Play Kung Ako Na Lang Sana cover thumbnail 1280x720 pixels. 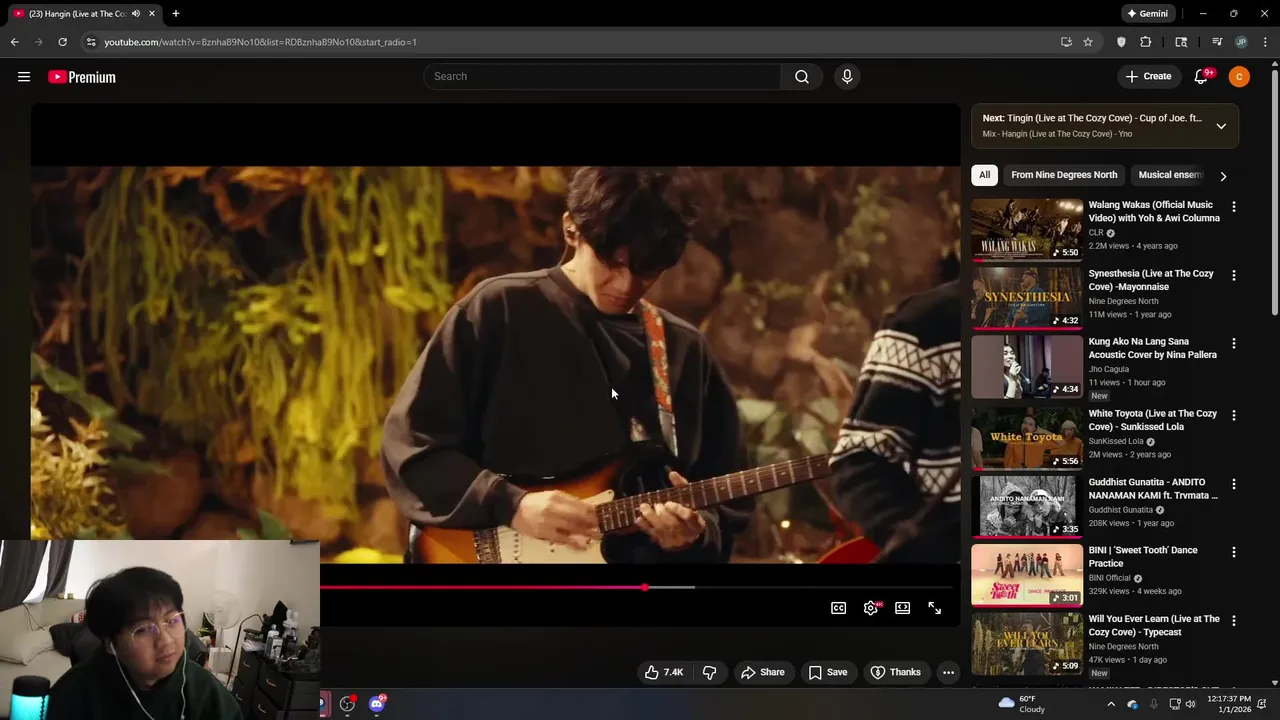coord(1027,366)
